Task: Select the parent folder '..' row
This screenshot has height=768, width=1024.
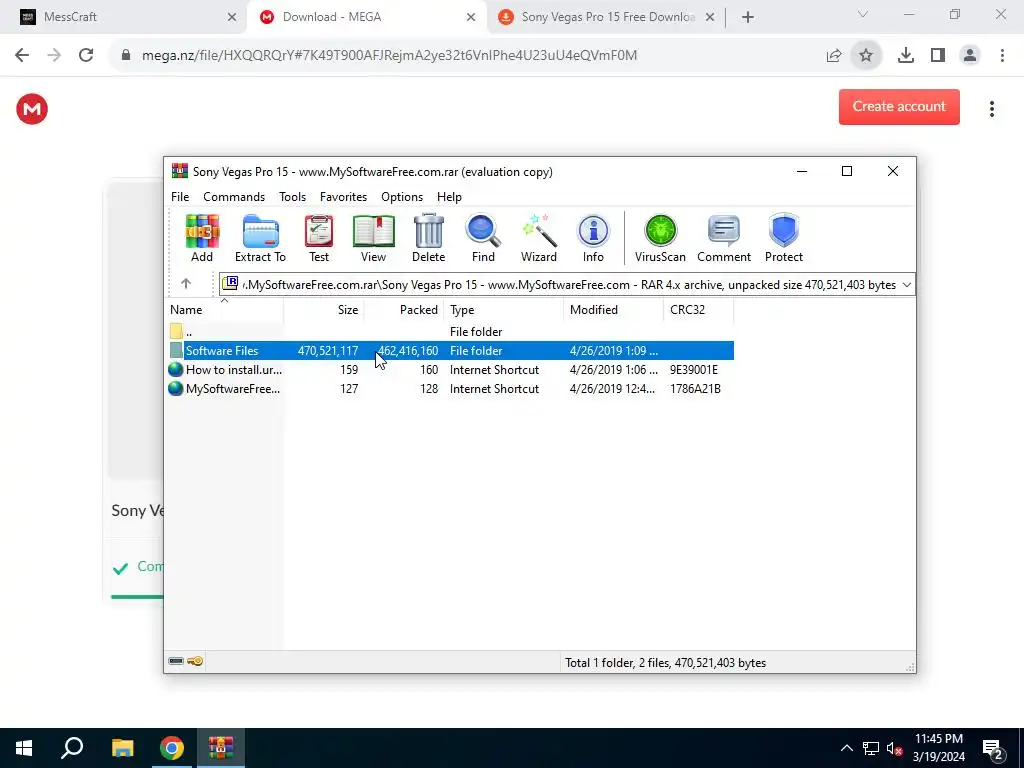Action: [x=451, y=332]
